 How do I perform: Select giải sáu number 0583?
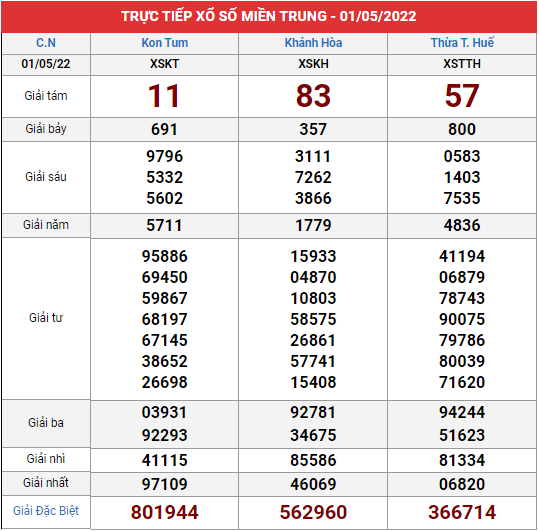[x=462, y=156]
